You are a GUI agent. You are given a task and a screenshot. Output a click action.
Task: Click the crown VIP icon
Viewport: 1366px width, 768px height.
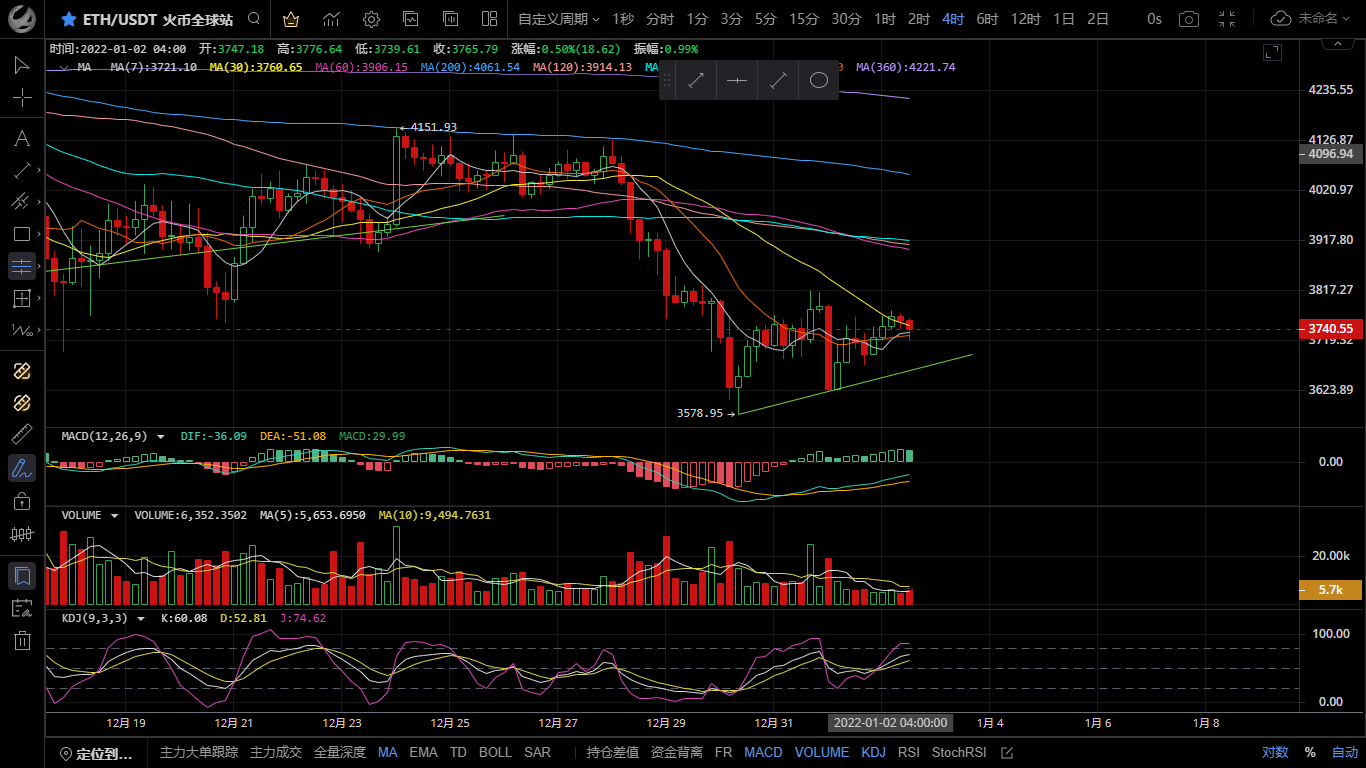(x=290, y=19)
